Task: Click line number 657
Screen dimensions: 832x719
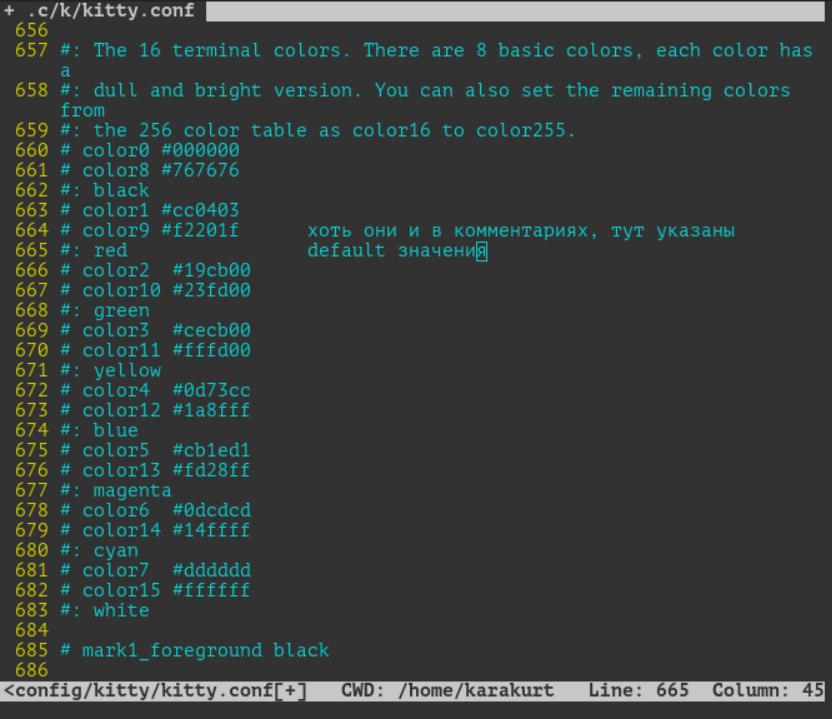Action: click(31, 50)
